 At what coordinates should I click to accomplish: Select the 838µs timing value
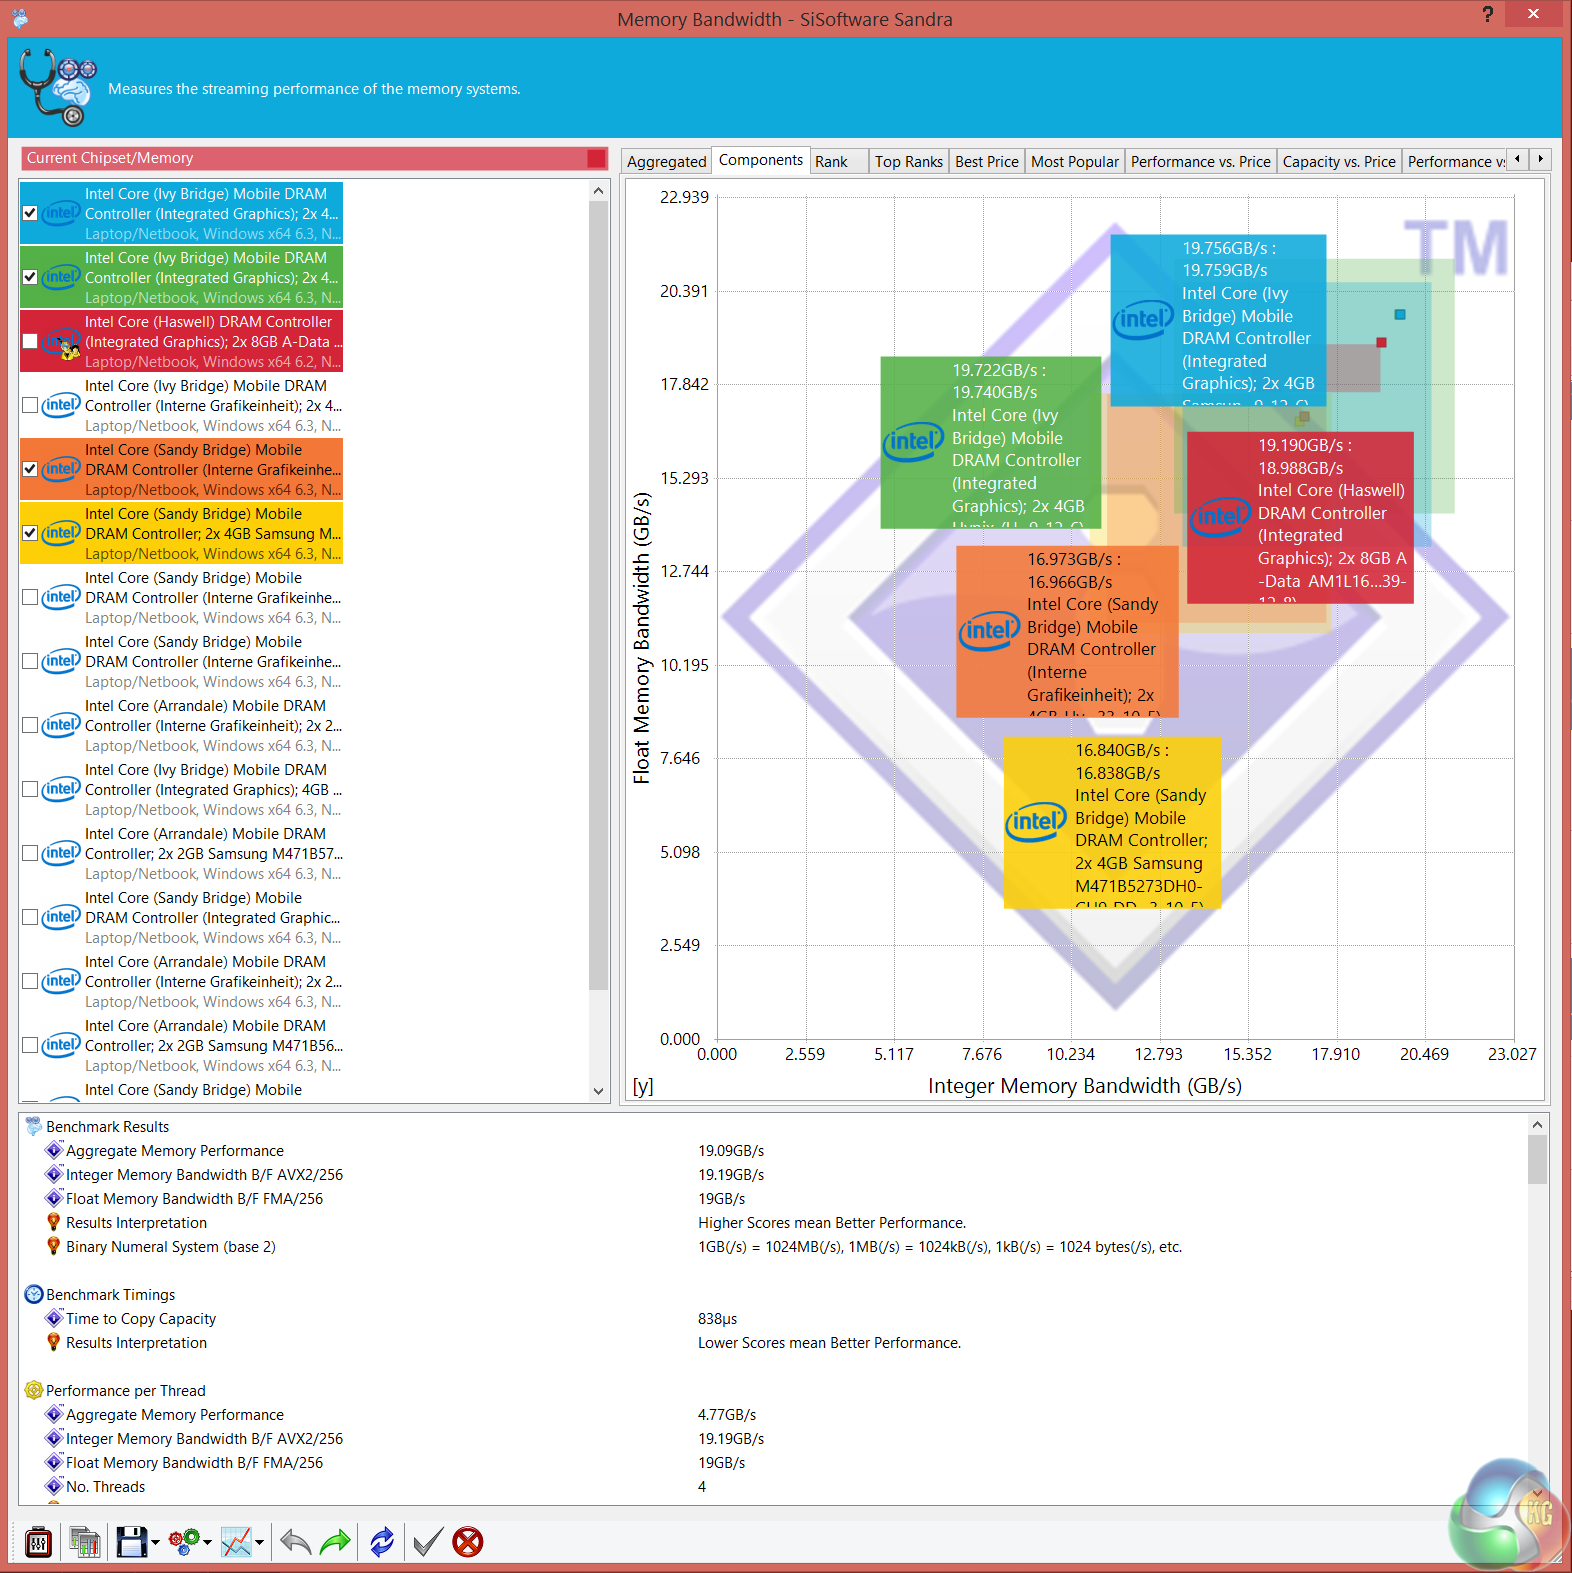point(717,1318)
